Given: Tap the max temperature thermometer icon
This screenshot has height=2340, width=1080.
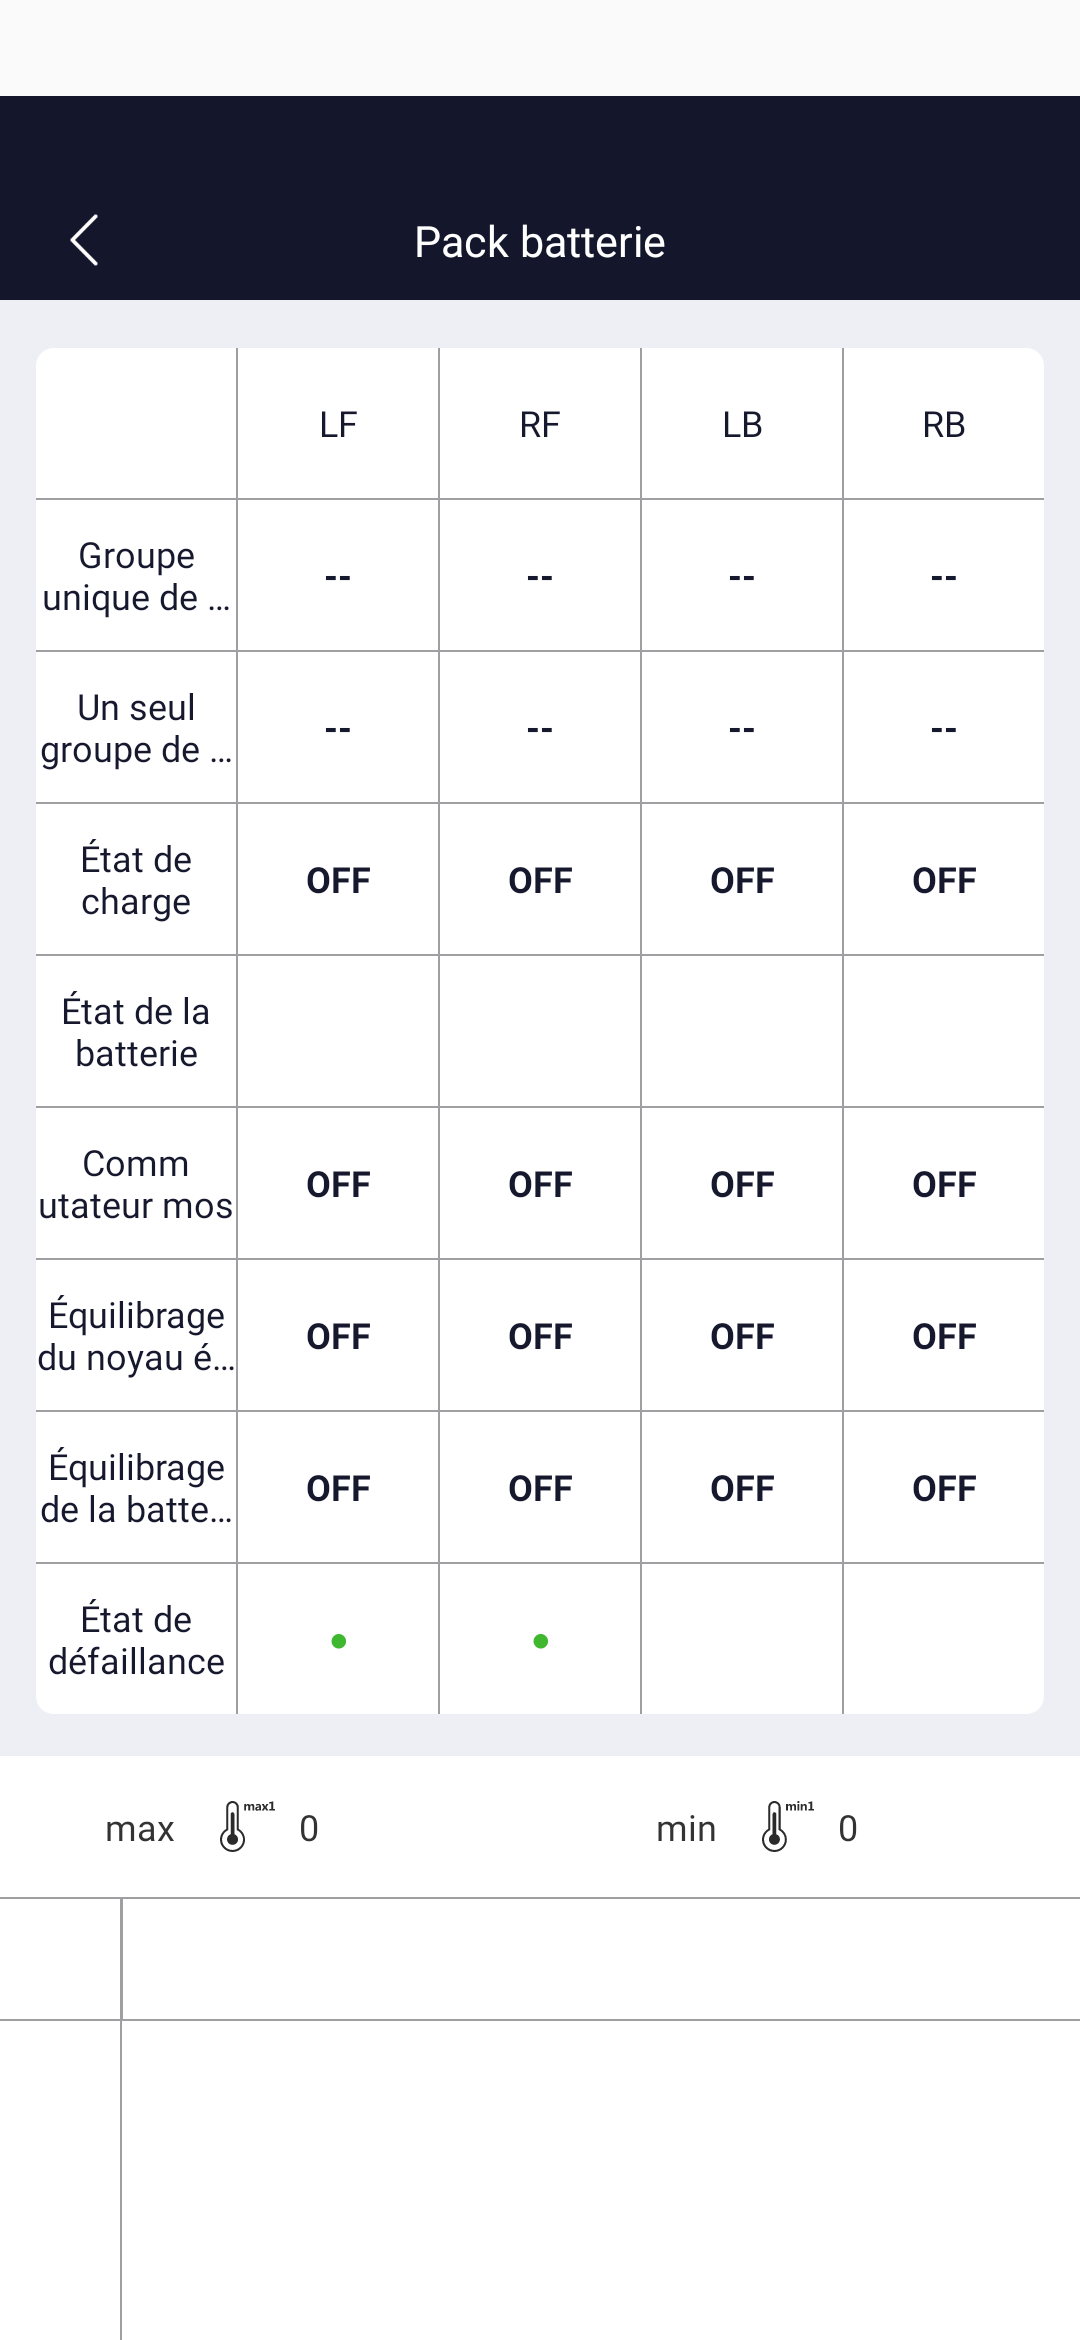Looking at the screenshot, I should (234, 1827).
